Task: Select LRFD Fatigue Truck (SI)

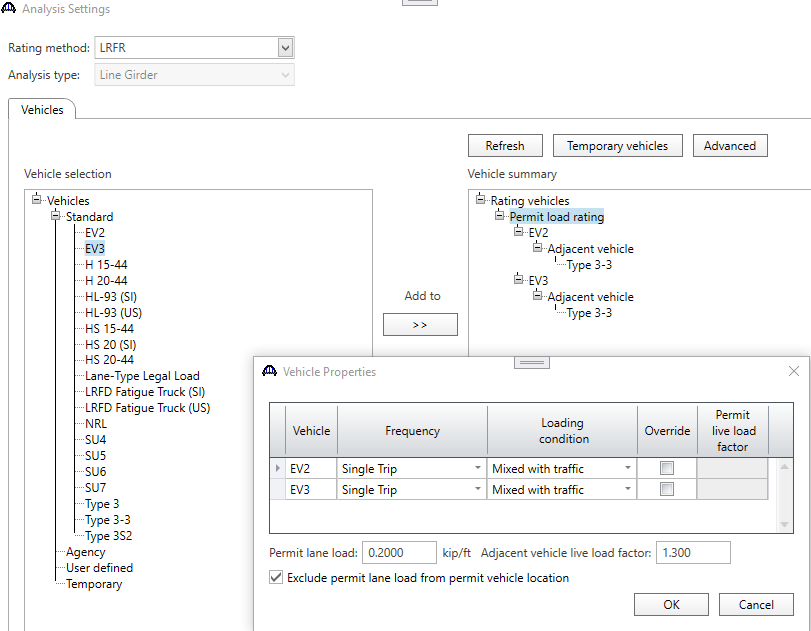Action: point(145,392)
